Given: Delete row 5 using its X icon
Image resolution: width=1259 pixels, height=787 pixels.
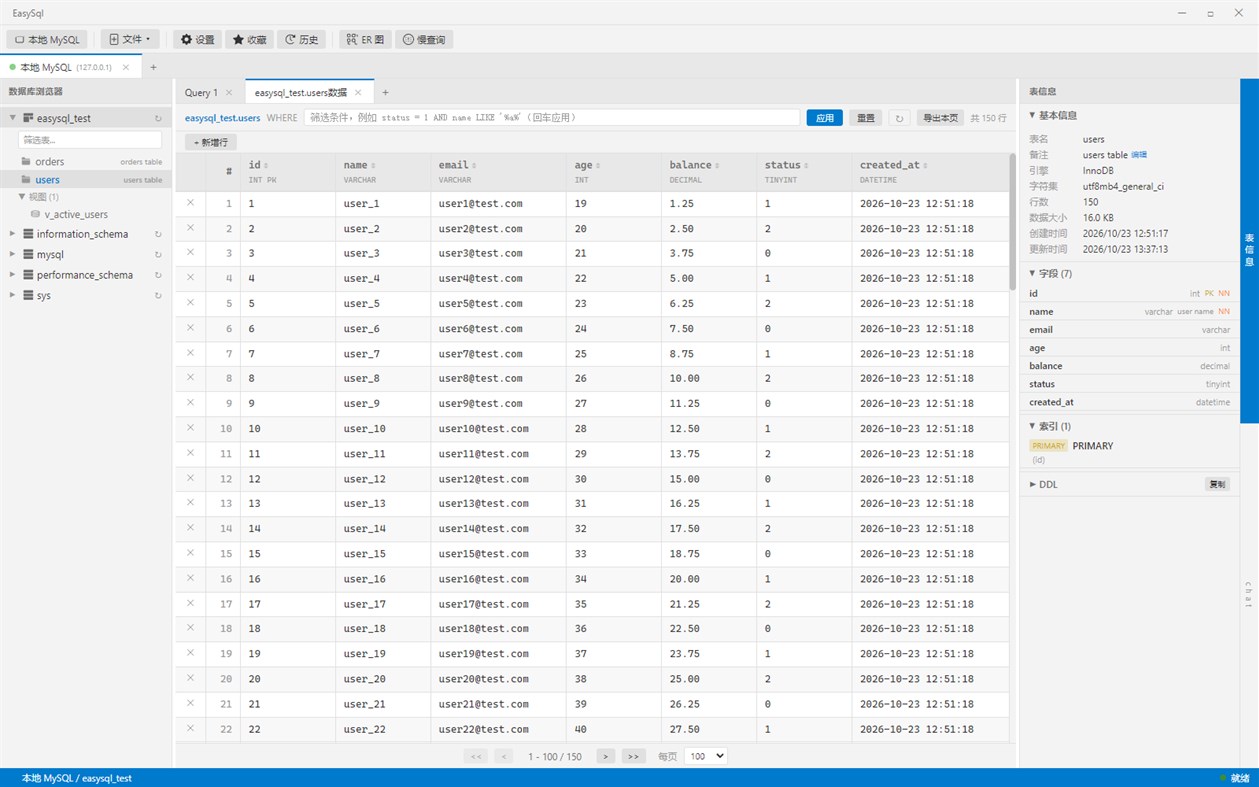Looking at the screenshot, I should [190, 302].
